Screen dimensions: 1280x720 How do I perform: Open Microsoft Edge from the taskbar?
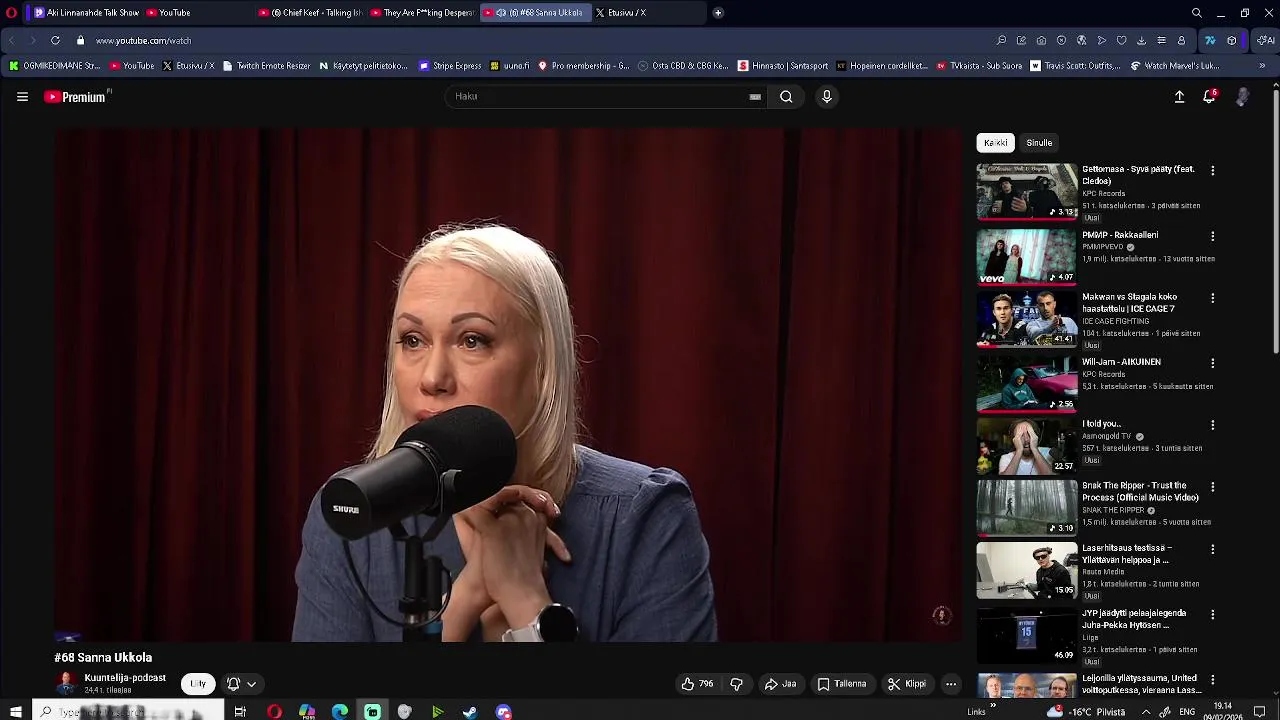click(x=340, y=712)
